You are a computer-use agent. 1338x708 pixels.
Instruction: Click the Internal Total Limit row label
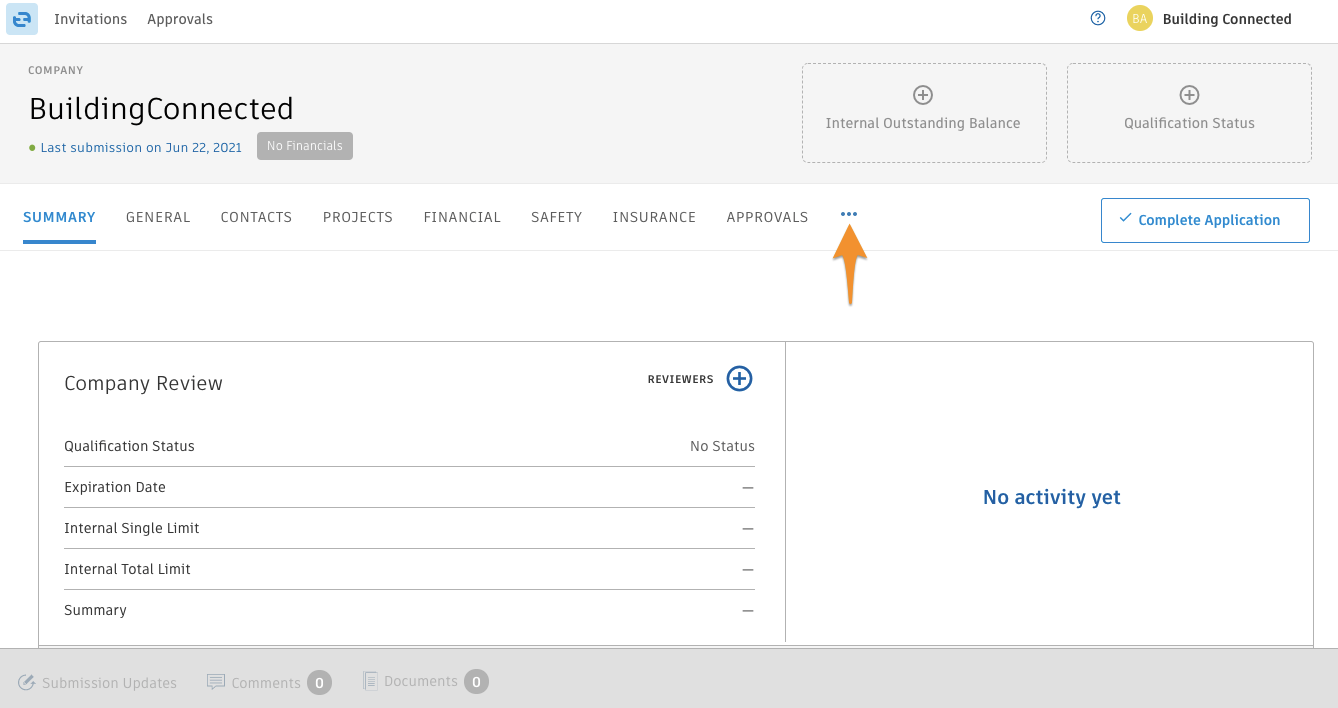click(x=127, y=569)
